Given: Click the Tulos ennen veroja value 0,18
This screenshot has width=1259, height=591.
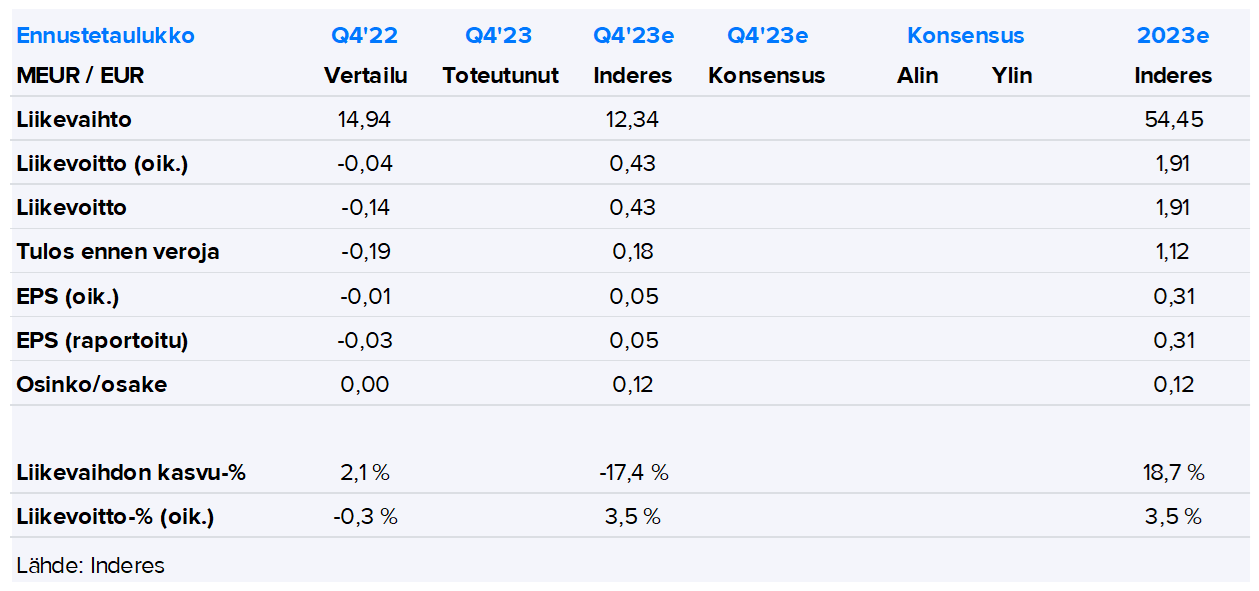Looking at the screenshot, I should tap(633, 252).
